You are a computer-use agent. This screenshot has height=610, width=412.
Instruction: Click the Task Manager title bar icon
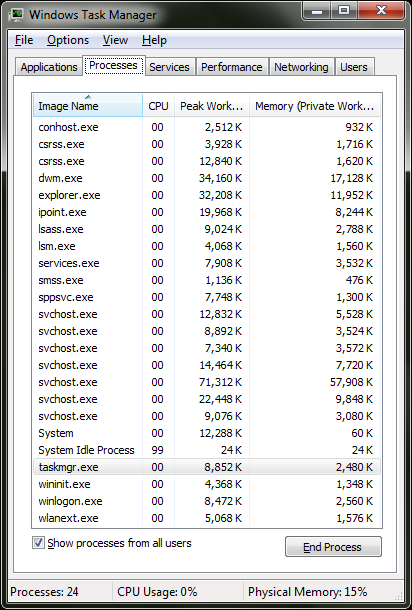click(x=16, y=14)
